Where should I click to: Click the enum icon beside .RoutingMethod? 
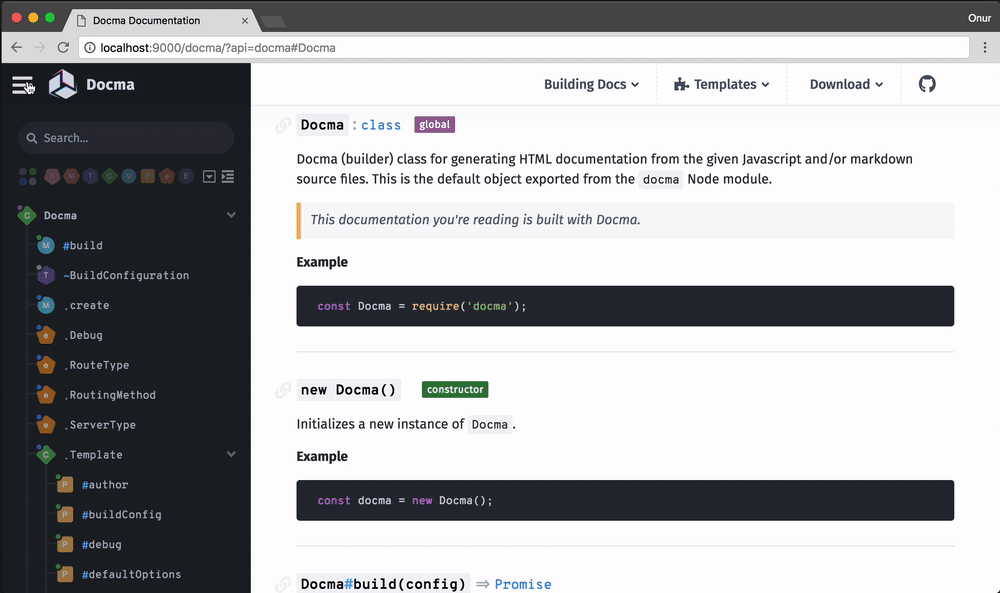click(45, 395)
